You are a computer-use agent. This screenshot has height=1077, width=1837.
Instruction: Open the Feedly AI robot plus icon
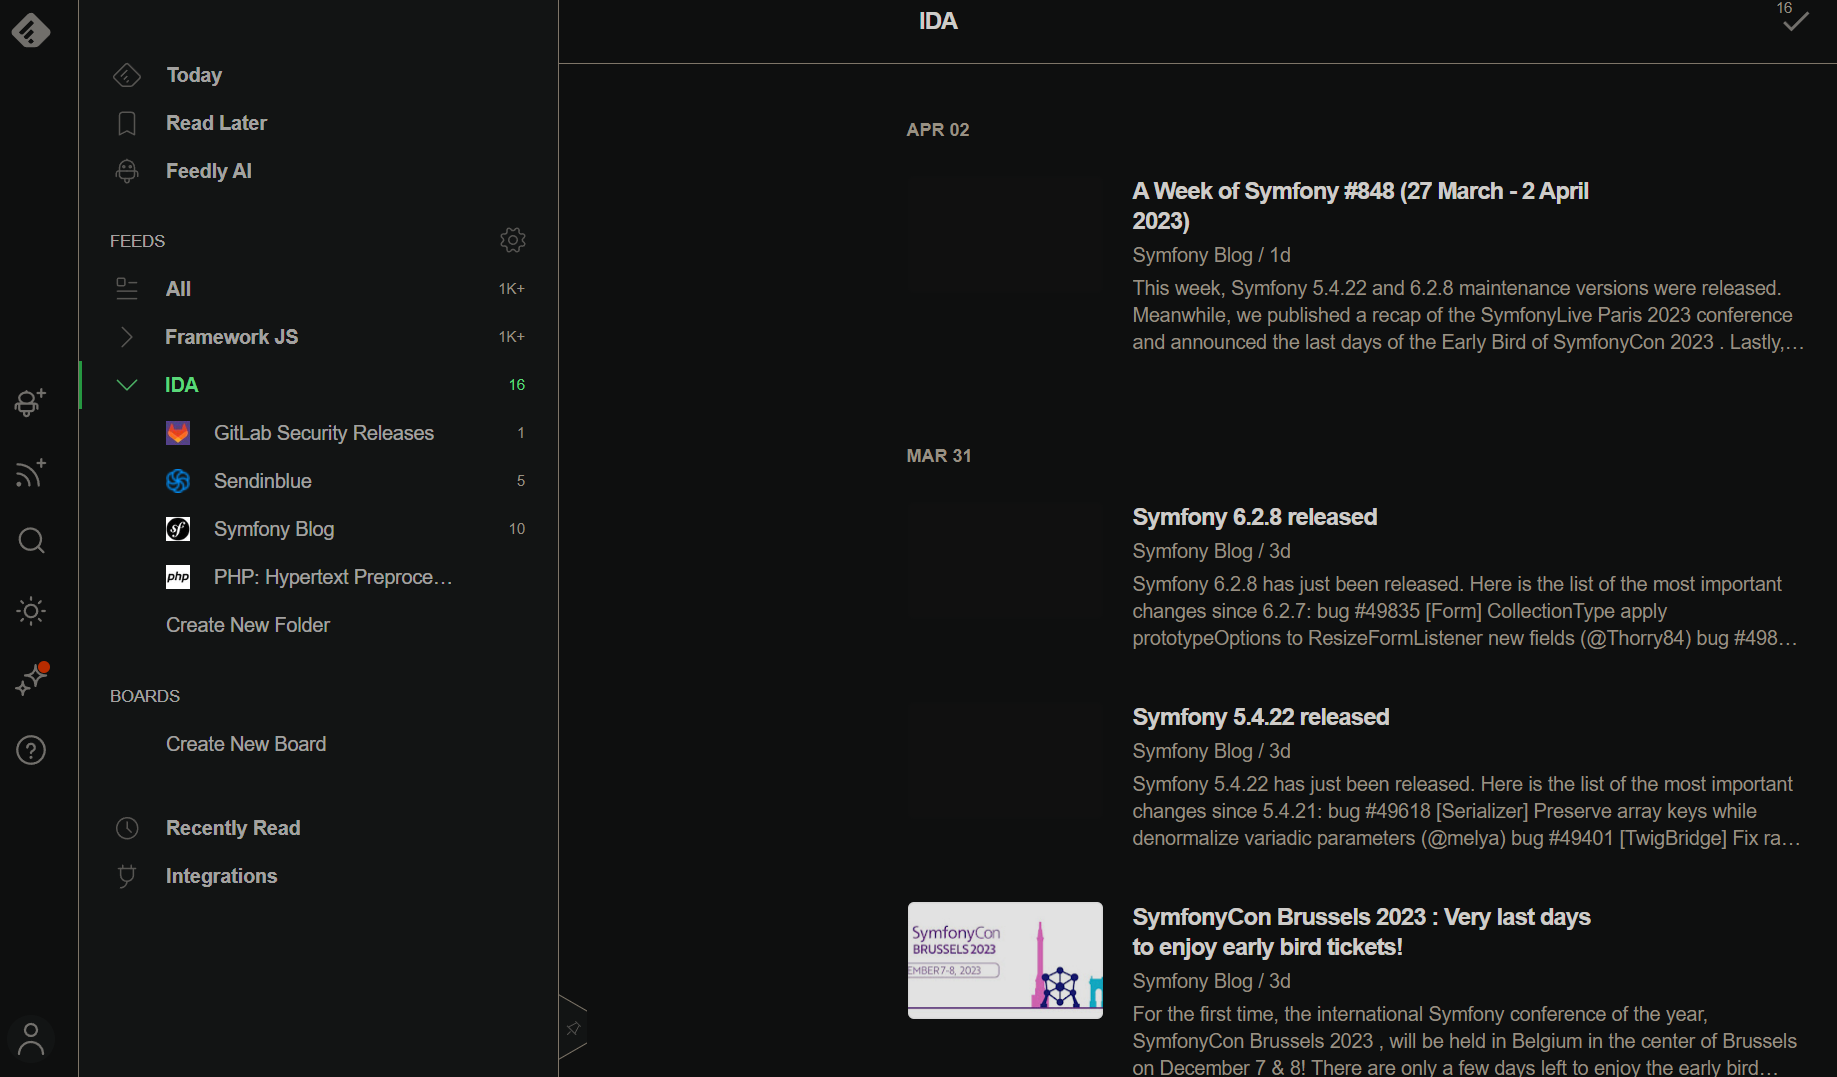pyautogui.click(x=30, y=402)
